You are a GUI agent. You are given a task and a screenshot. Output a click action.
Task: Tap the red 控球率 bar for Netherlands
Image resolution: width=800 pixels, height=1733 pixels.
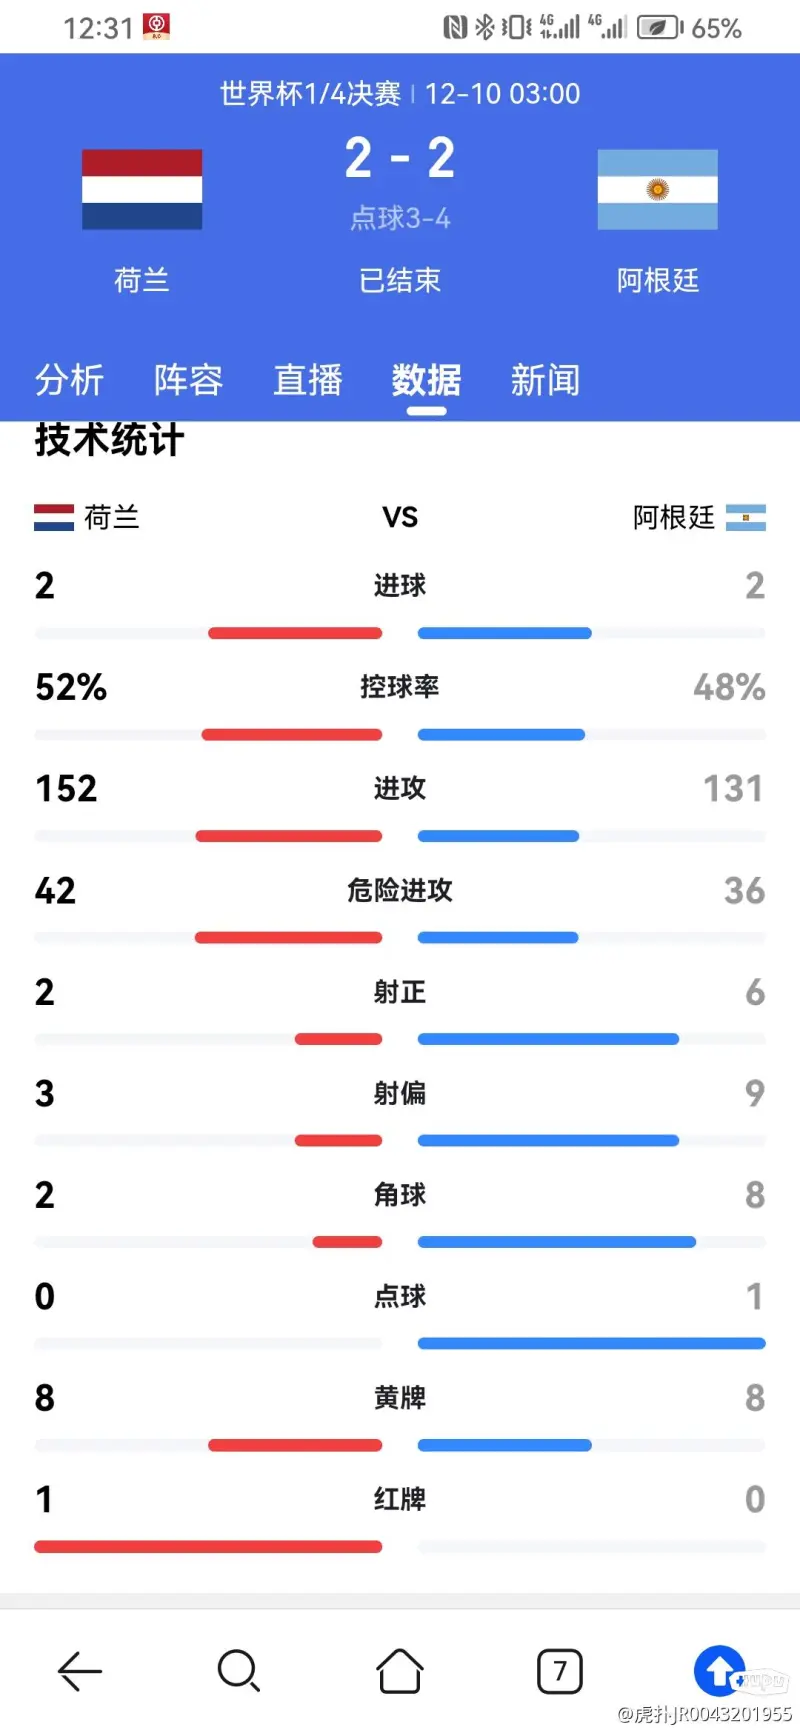click(x=292, y=735)
